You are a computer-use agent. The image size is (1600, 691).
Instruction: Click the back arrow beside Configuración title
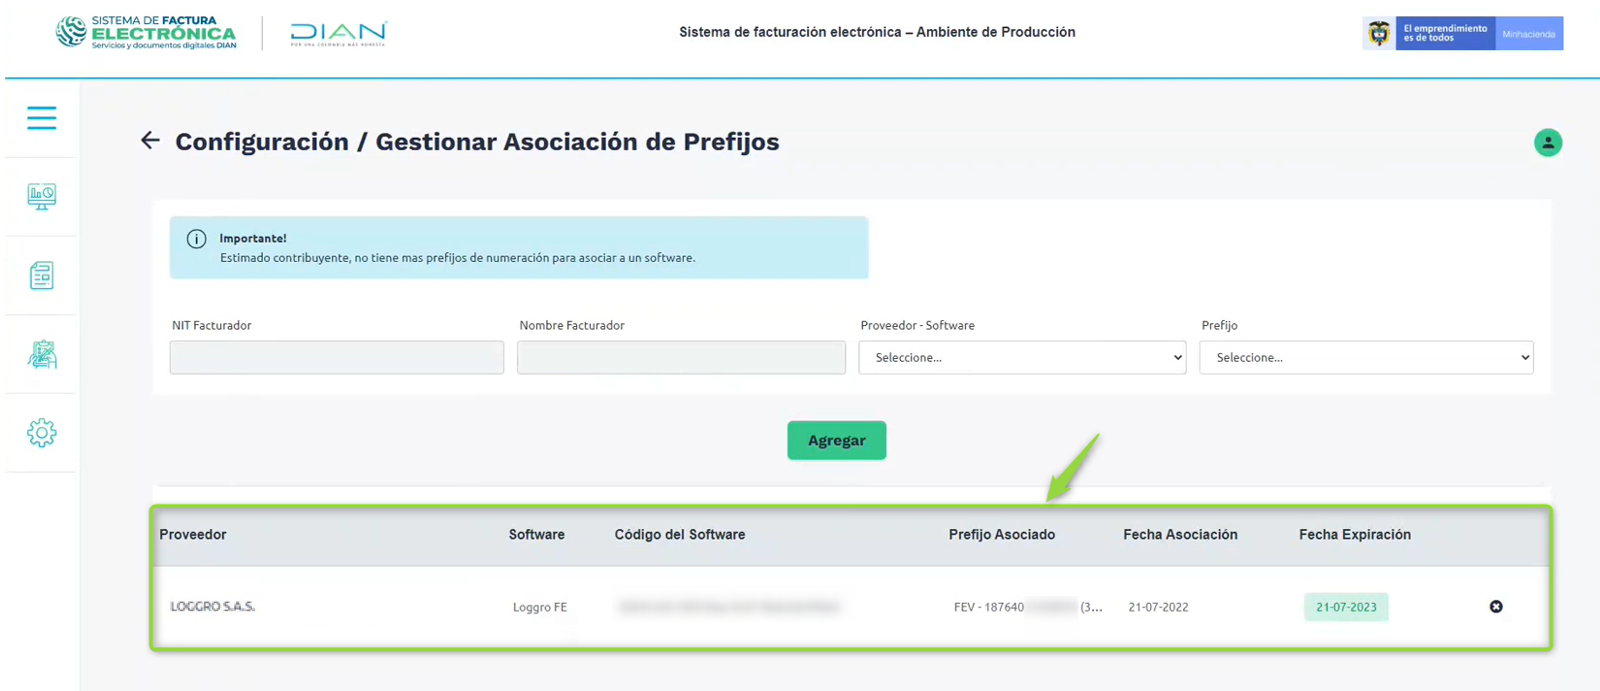(x=150, y=141)
